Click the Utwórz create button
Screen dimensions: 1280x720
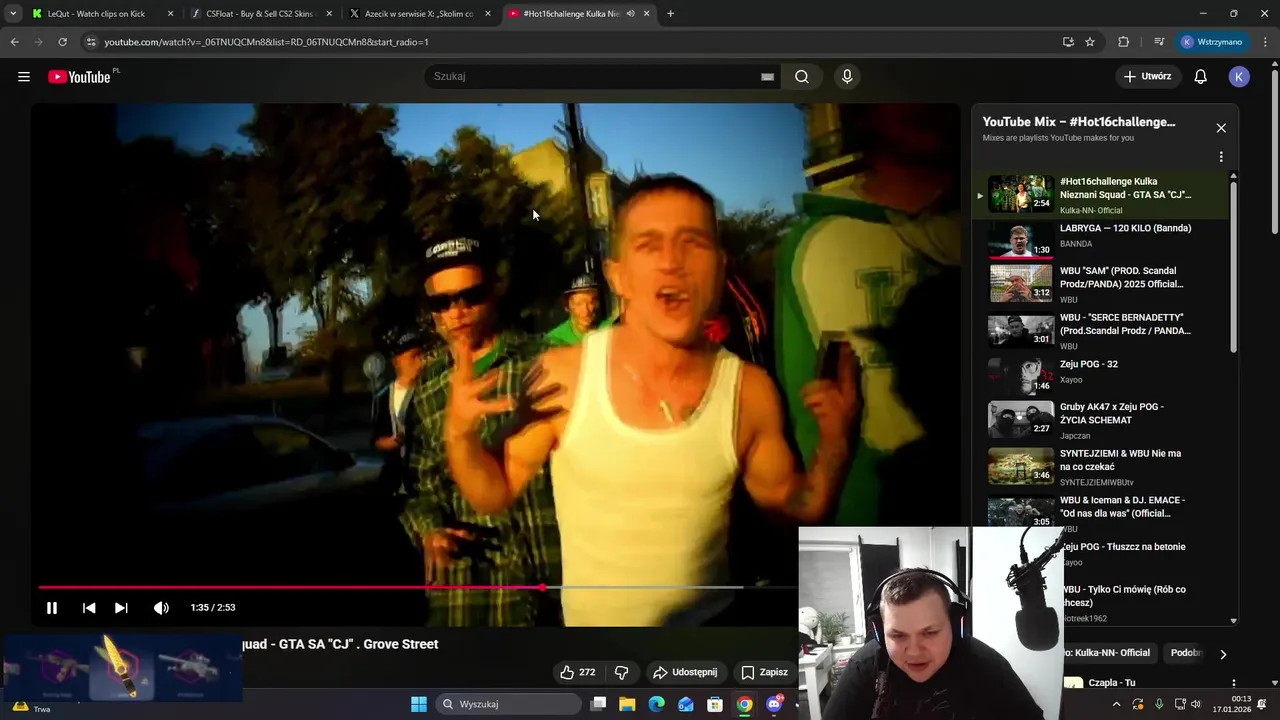pos(1148,77)
